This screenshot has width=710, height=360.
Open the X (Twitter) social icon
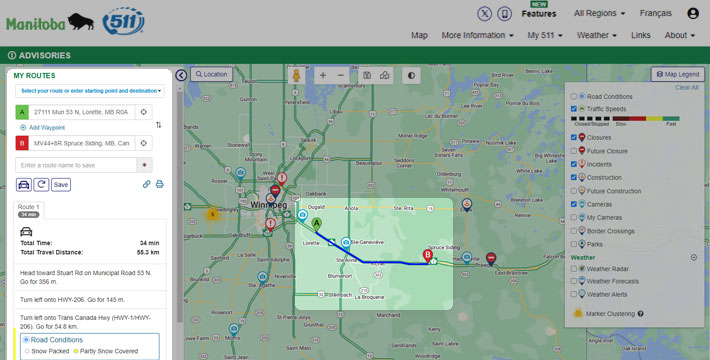click(x=485, y=14)
